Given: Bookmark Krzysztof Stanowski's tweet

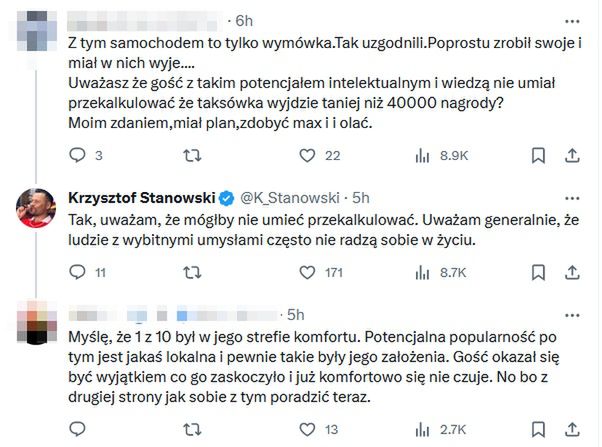Looking at the screenshot, I should click(x=539, y=271).
